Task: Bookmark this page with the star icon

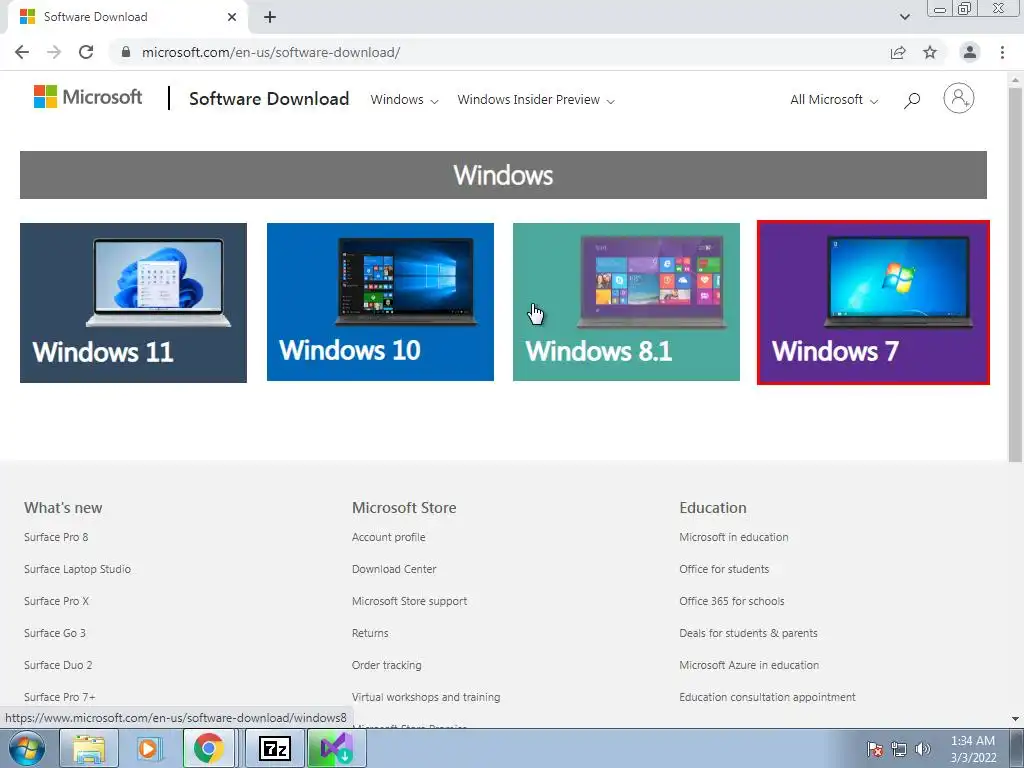Action: (930, 52)
